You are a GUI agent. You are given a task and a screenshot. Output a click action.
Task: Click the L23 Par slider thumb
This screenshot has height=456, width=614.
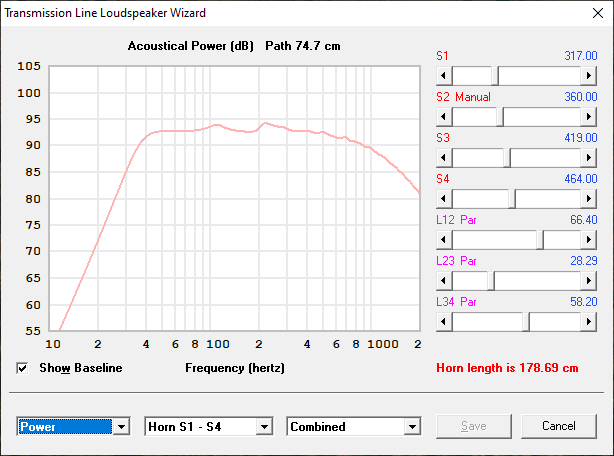point(491,281)
